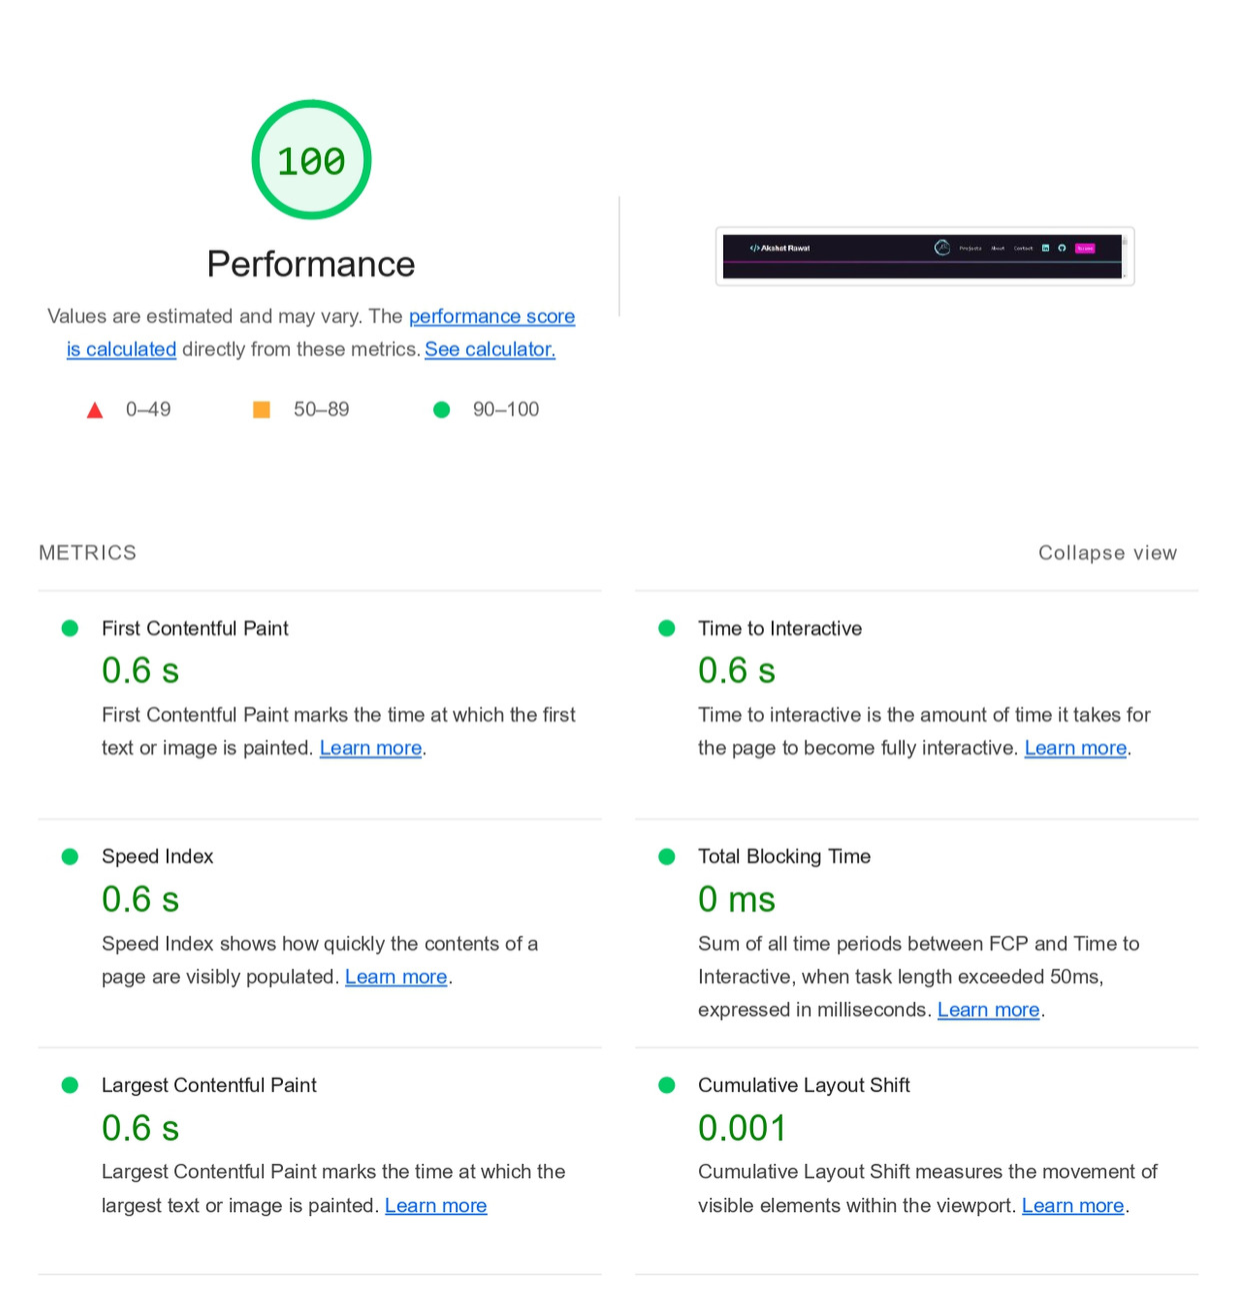
Task: Open the See calculator link
Action: [x=489, y=349]
